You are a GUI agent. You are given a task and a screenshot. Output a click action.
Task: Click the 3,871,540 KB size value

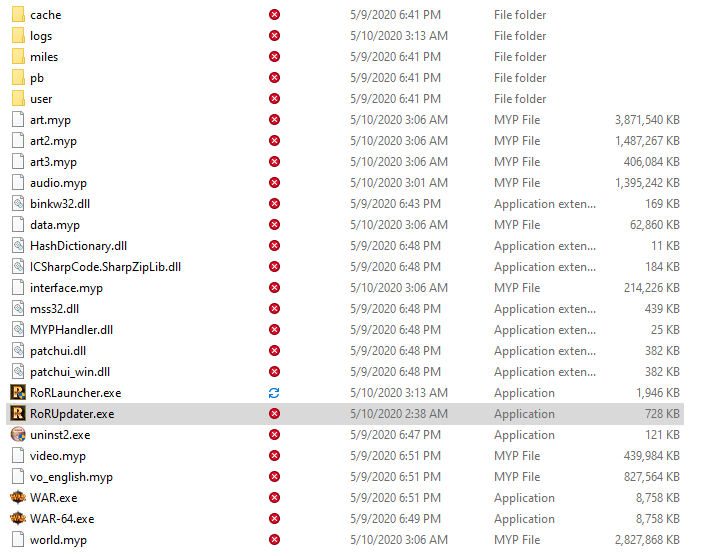(647, 120)
